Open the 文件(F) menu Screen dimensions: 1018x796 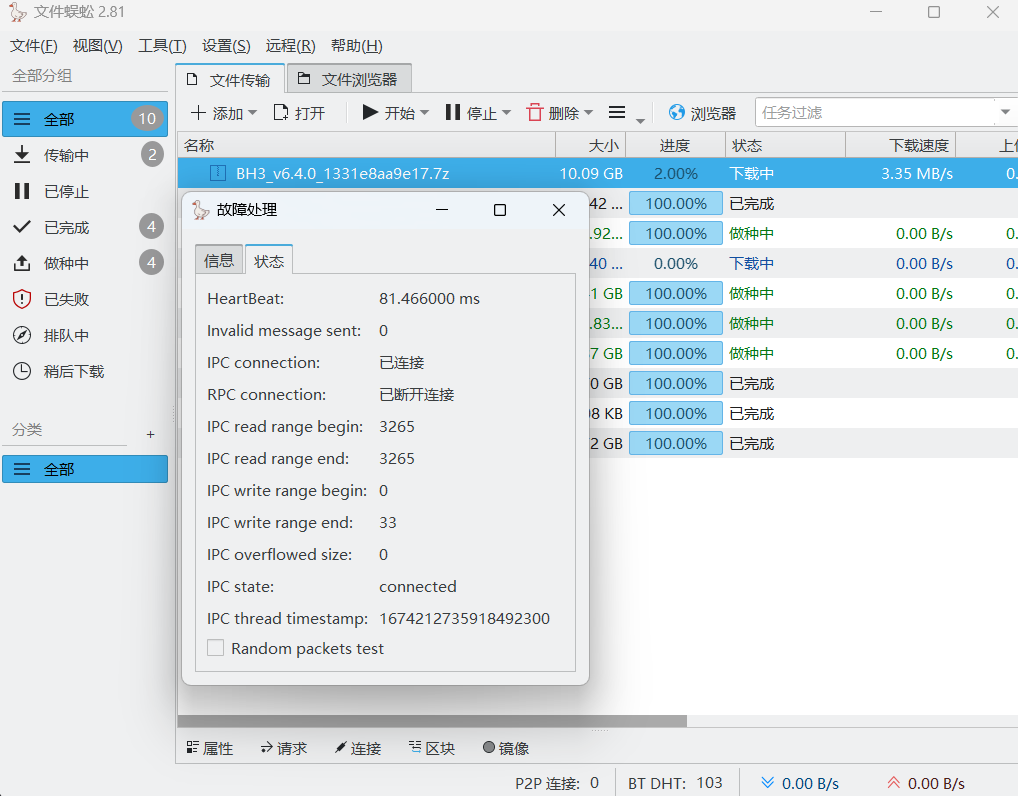pos(34,46)
